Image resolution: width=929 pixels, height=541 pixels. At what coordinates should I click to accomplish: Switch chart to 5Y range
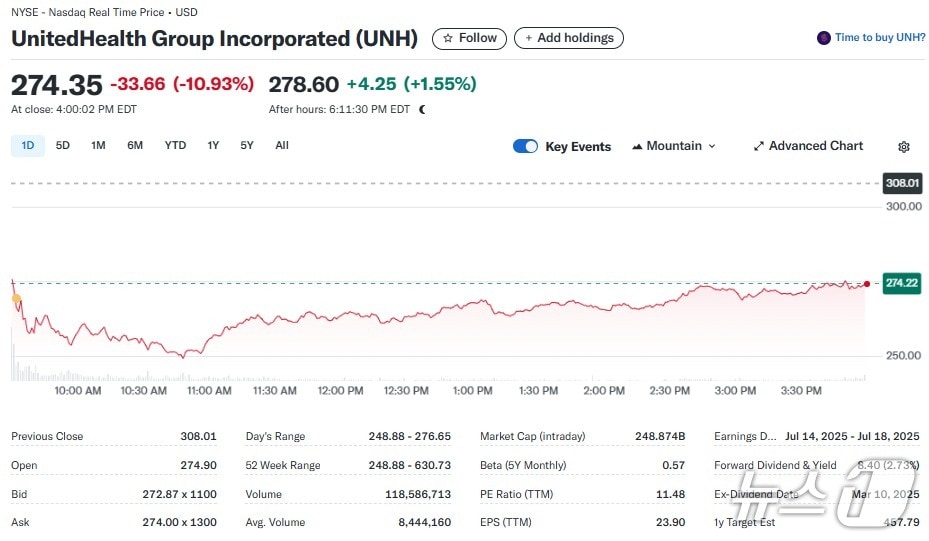(247, 146)
